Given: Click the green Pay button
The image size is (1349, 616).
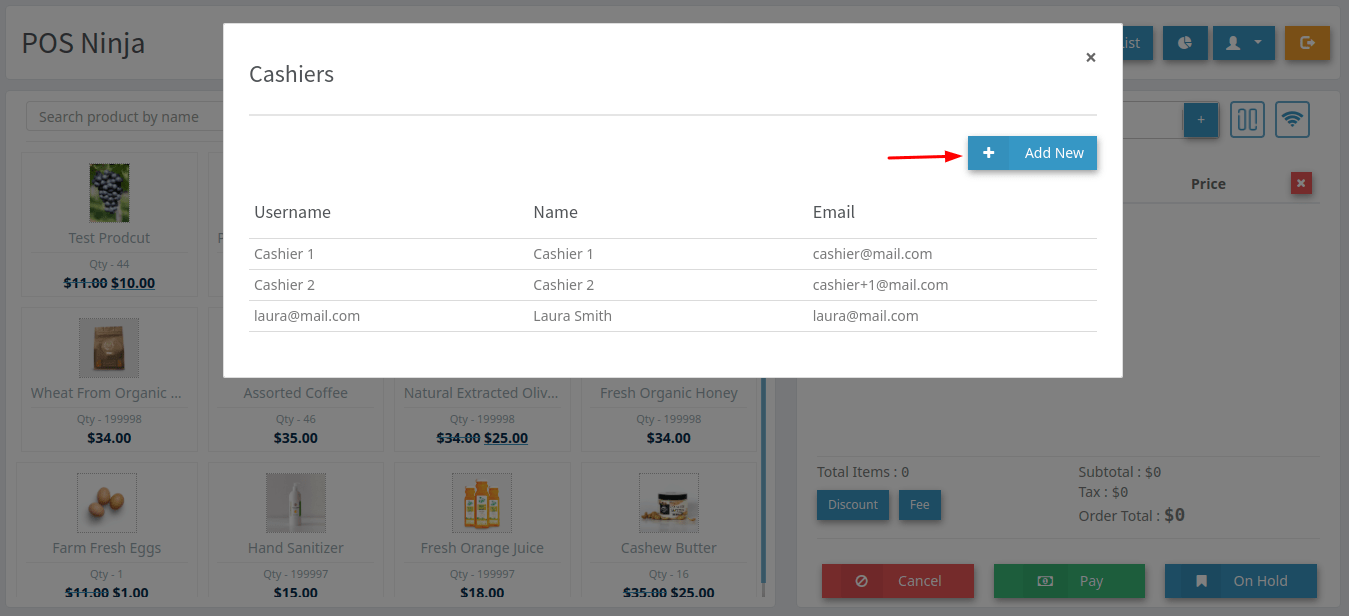Looking at the screenshot, I should pyautogui.click(x=1068, y=581).
